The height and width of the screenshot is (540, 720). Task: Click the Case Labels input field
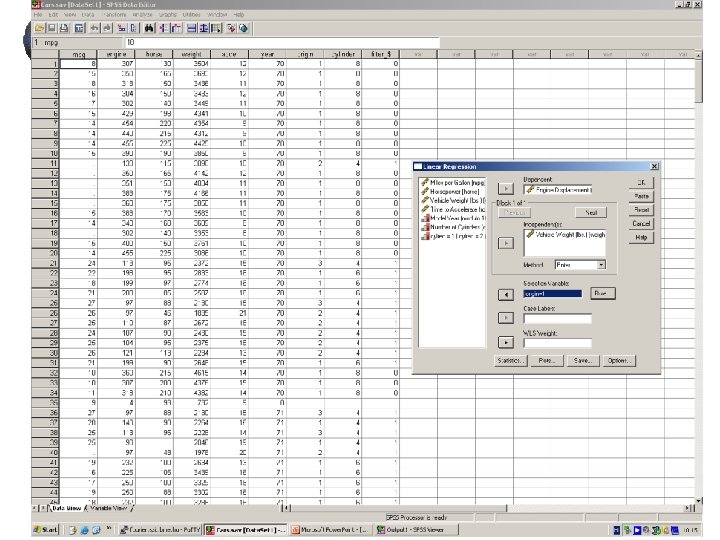click(x=557, y=318)
